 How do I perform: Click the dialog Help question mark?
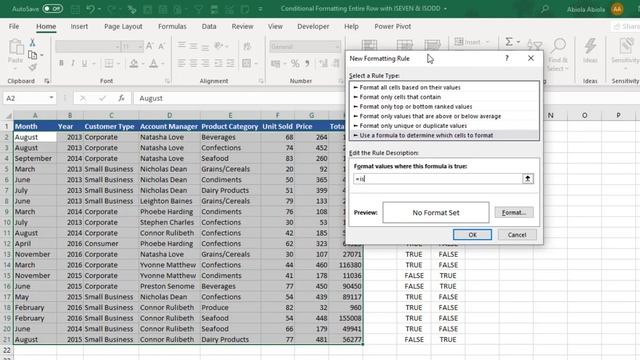[507, 58]
